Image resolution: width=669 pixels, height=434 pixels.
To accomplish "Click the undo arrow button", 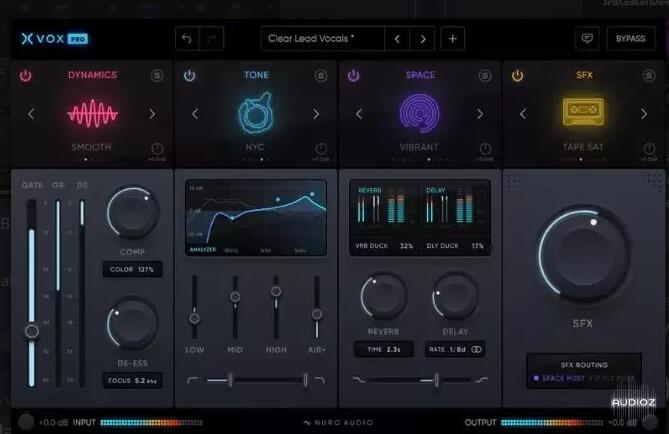I will [x=187, y=39].
